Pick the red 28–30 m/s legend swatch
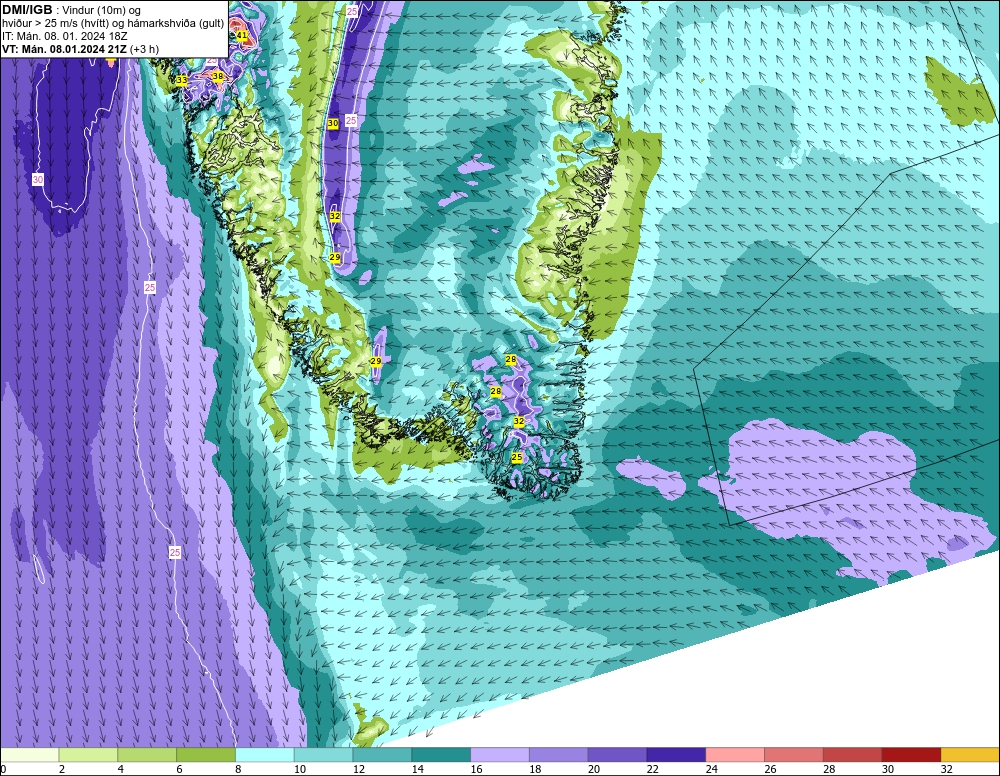 [853, 756]
